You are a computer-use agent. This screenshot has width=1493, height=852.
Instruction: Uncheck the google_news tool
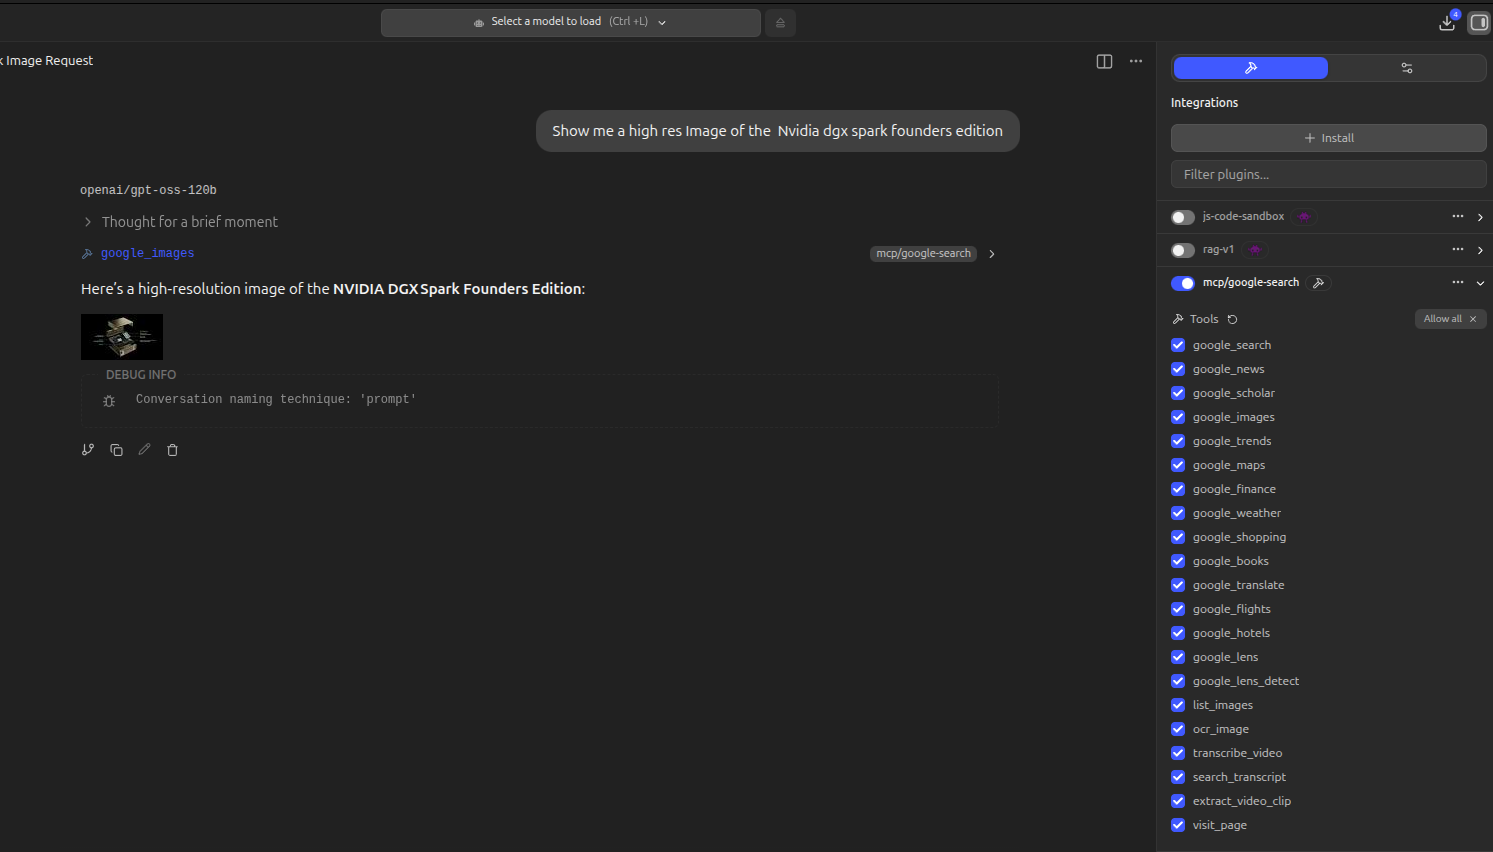1178,369
